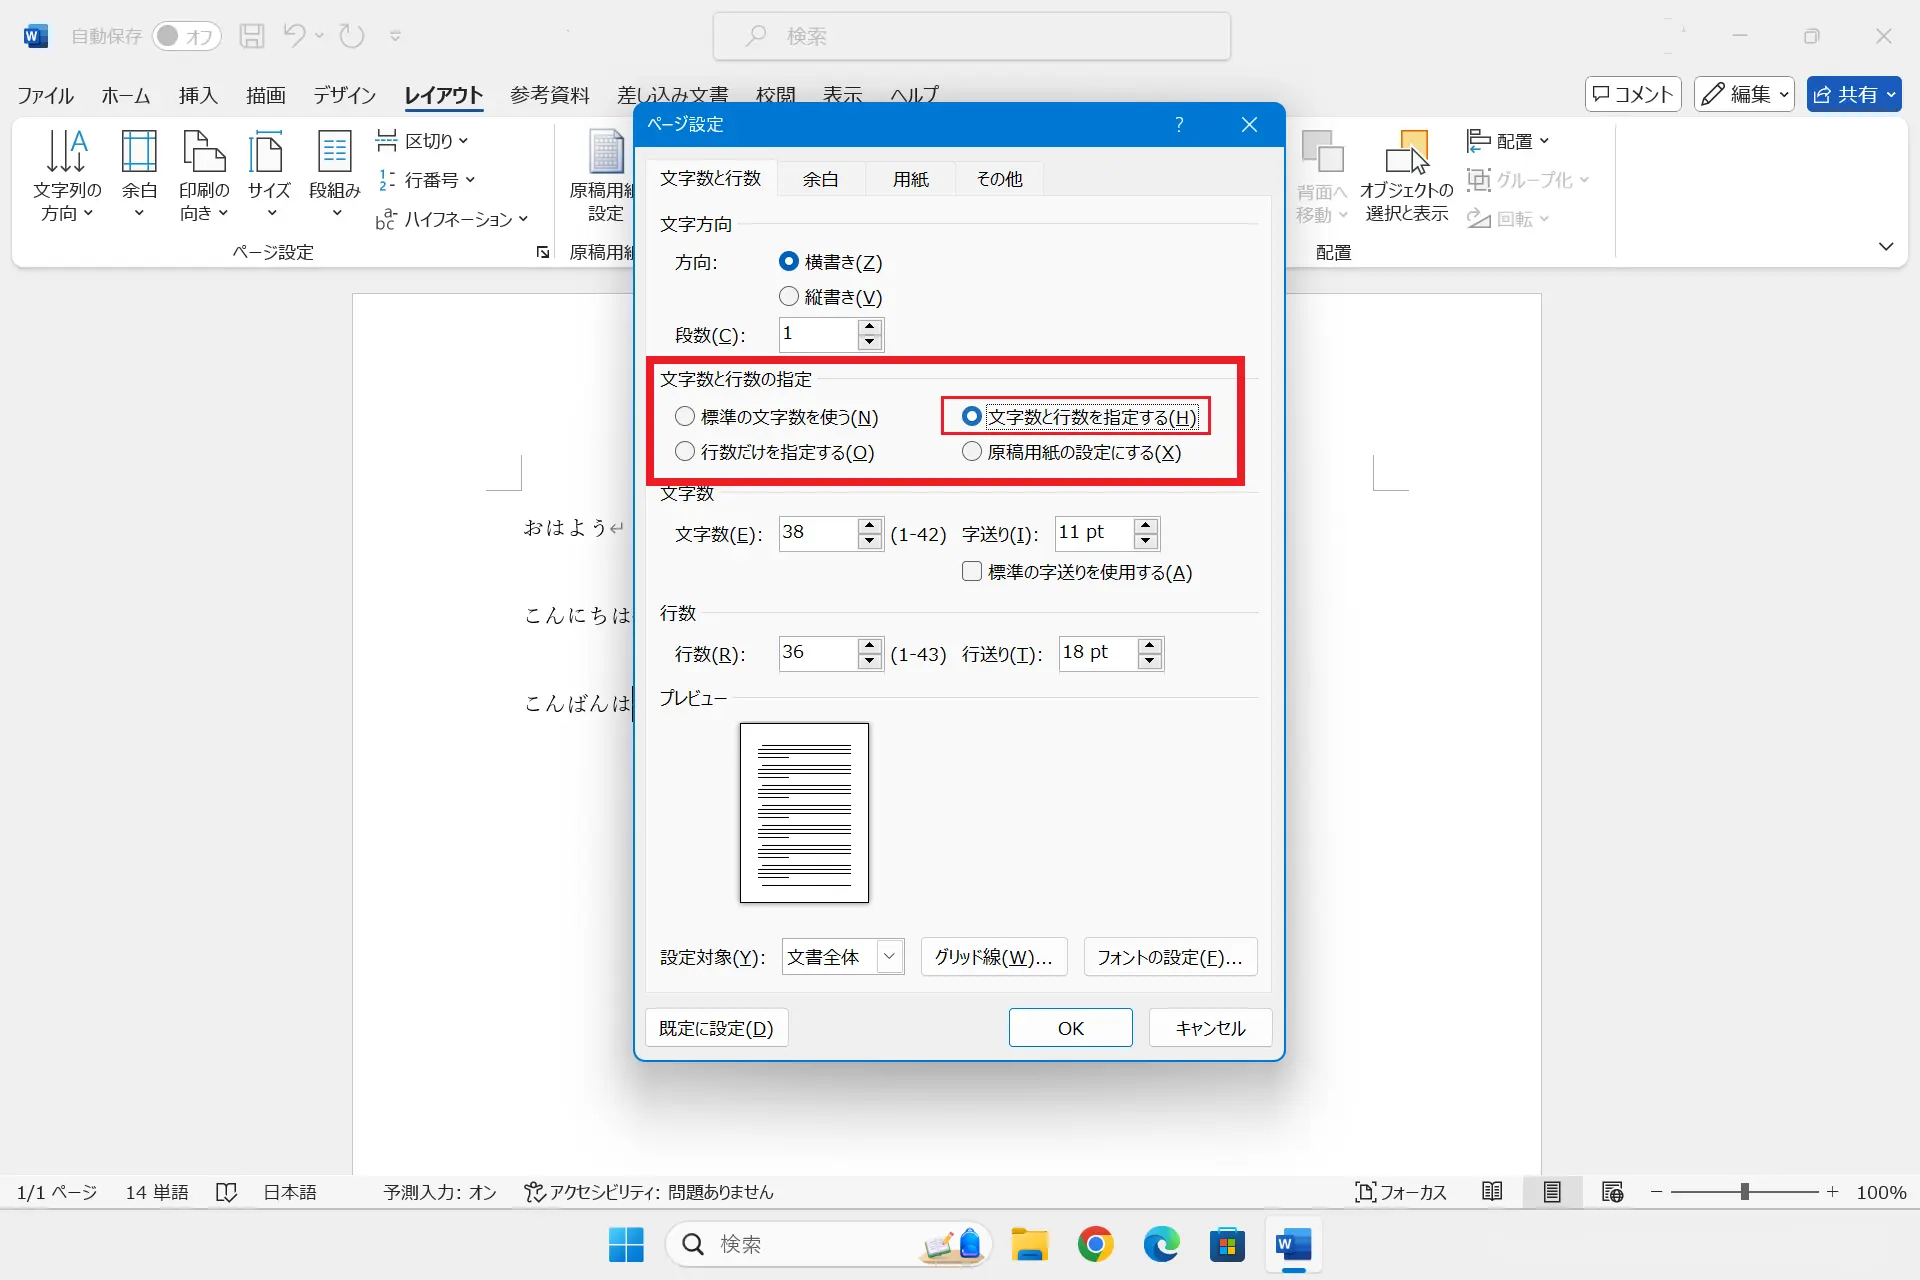Screen dimensions: 1920x1280
Task: Click the キャンセル button
Action: coord(1210,1028)
